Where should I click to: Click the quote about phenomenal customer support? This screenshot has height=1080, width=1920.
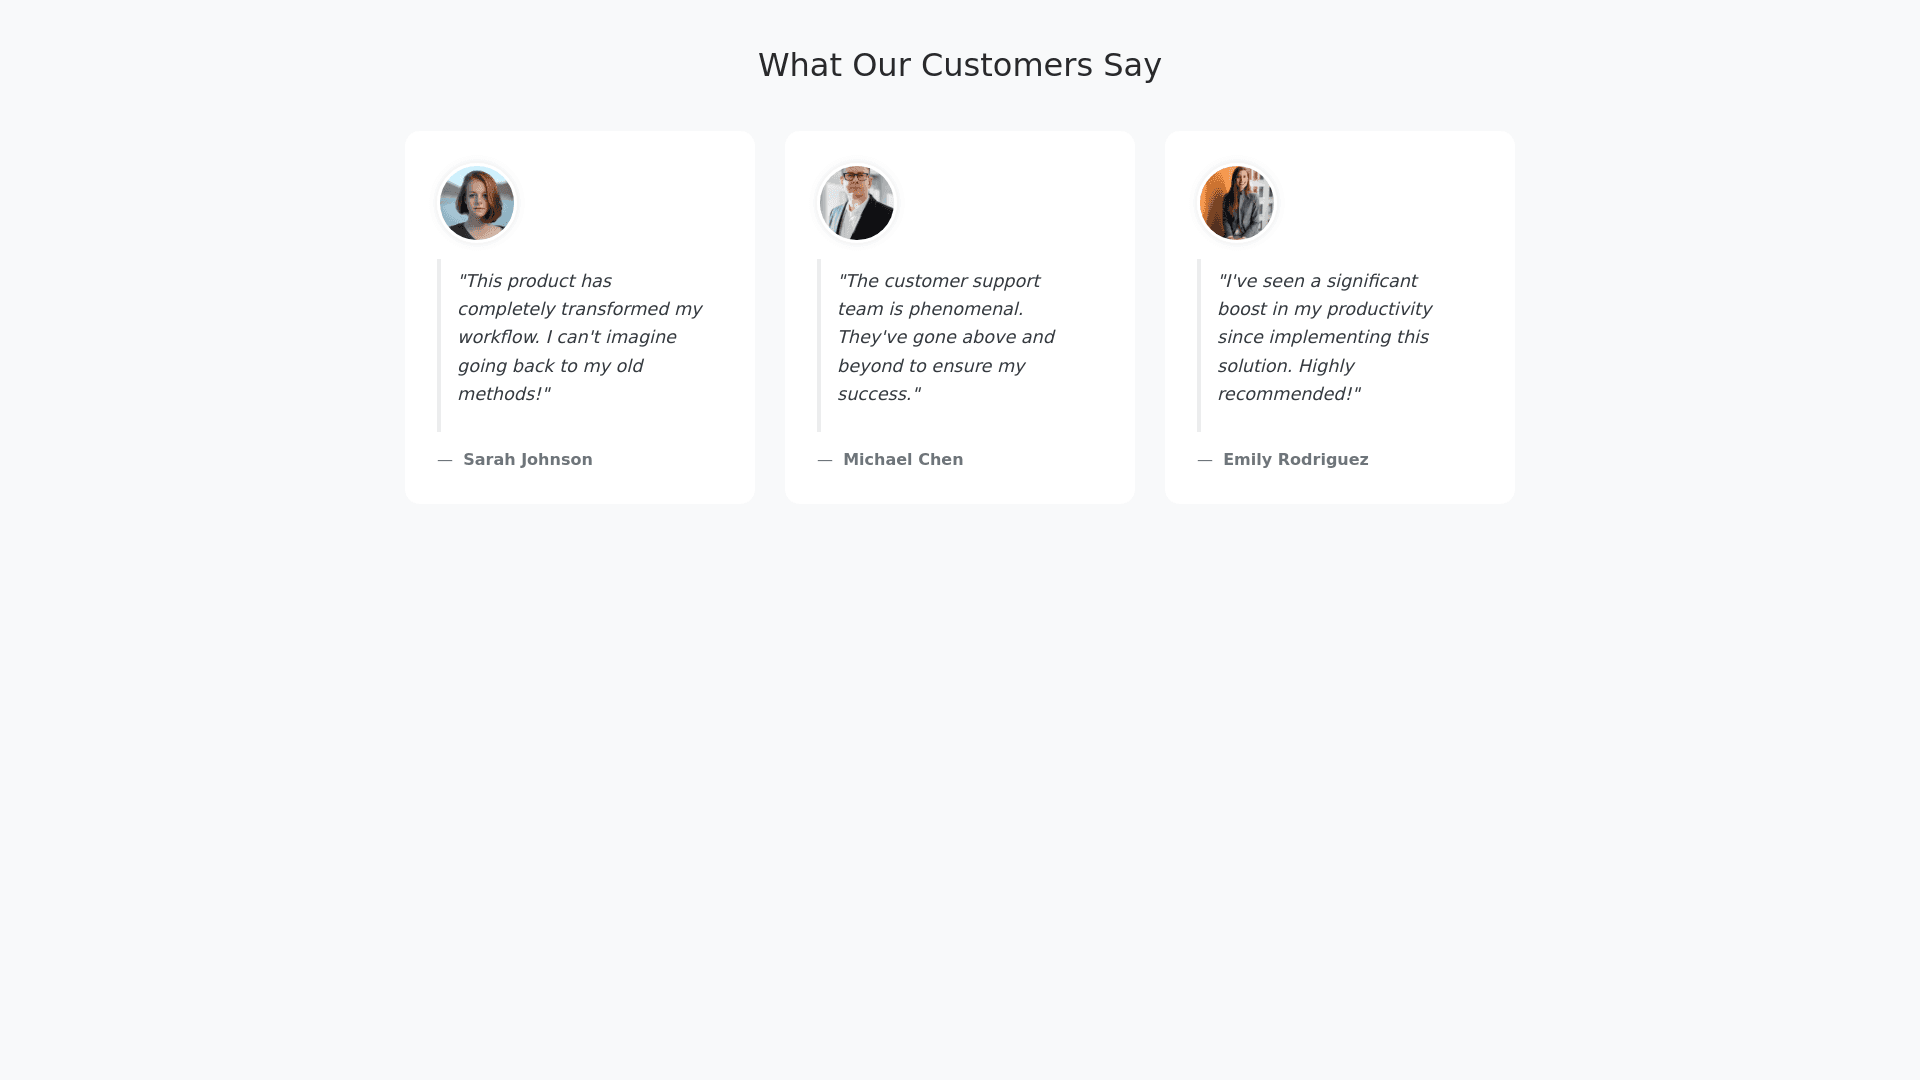[x=946, y=337]
